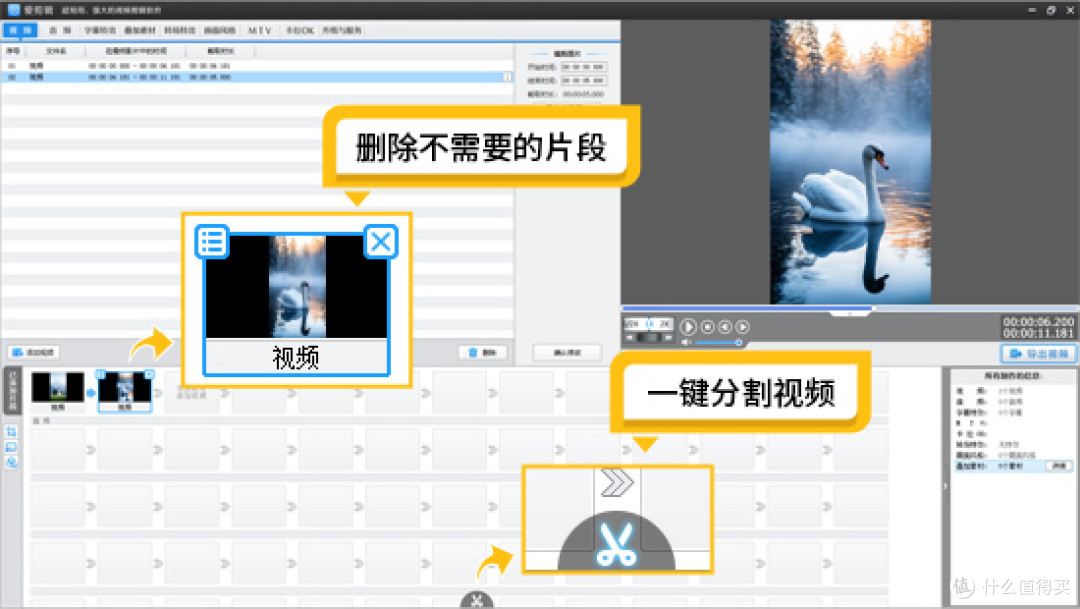The image size is (1080, 609).
Task: Restore the application window size
Action: (x=1051, y=10)
